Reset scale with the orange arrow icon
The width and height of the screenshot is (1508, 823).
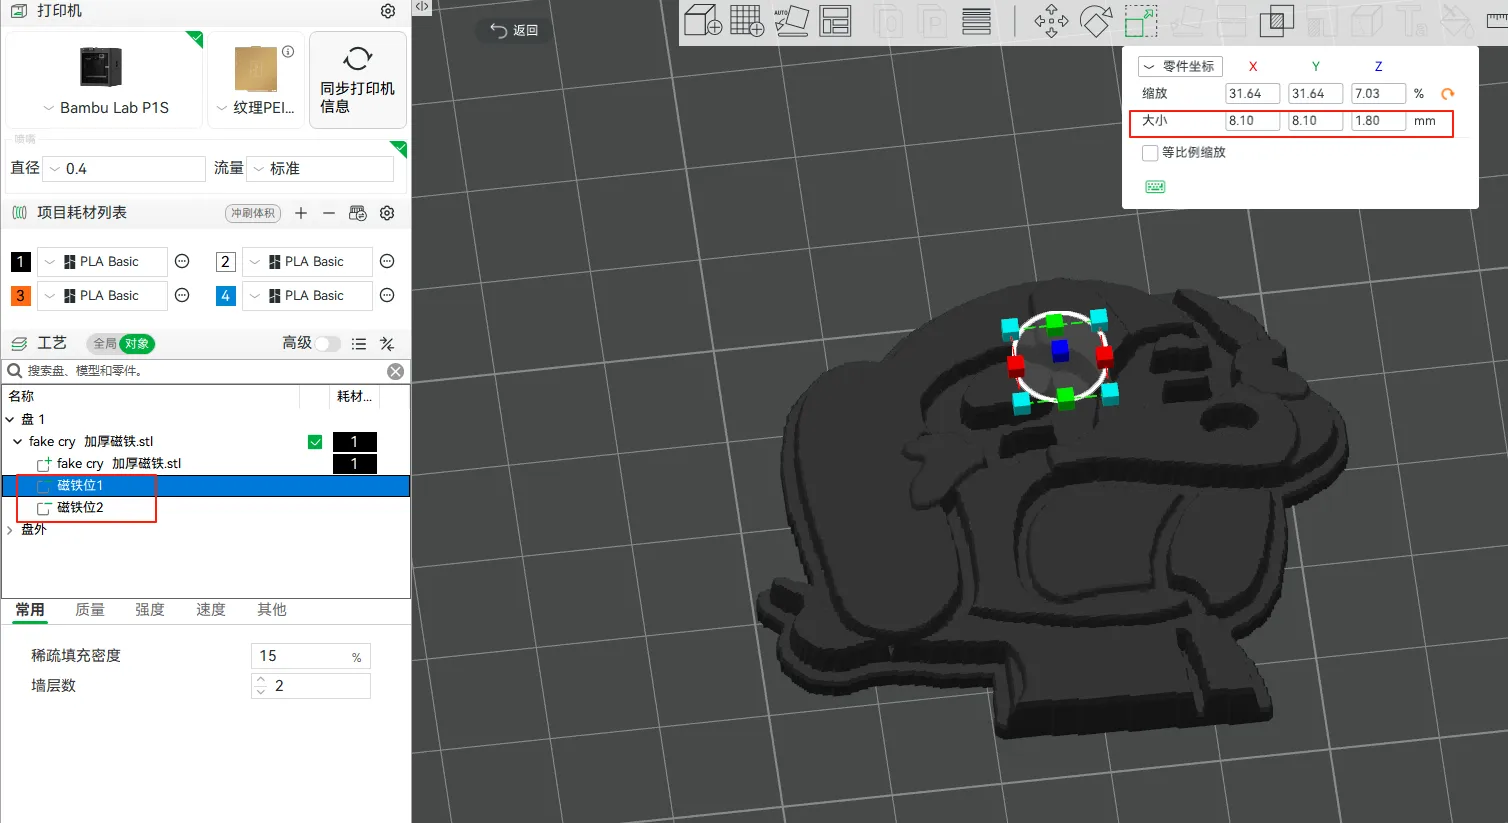click(1447, 94)
